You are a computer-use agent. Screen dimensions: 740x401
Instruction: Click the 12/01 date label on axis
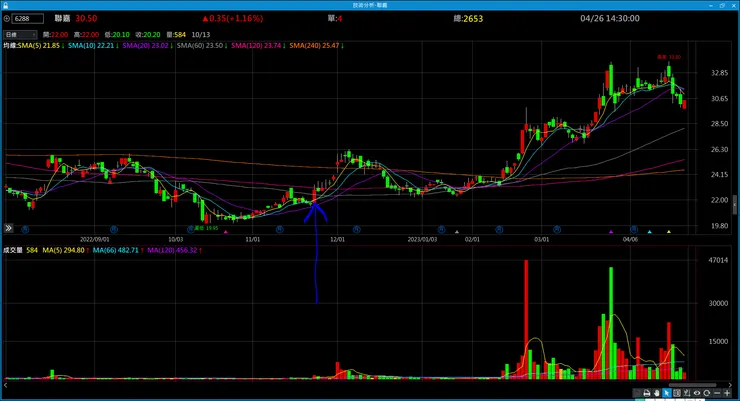pos(337,239)
